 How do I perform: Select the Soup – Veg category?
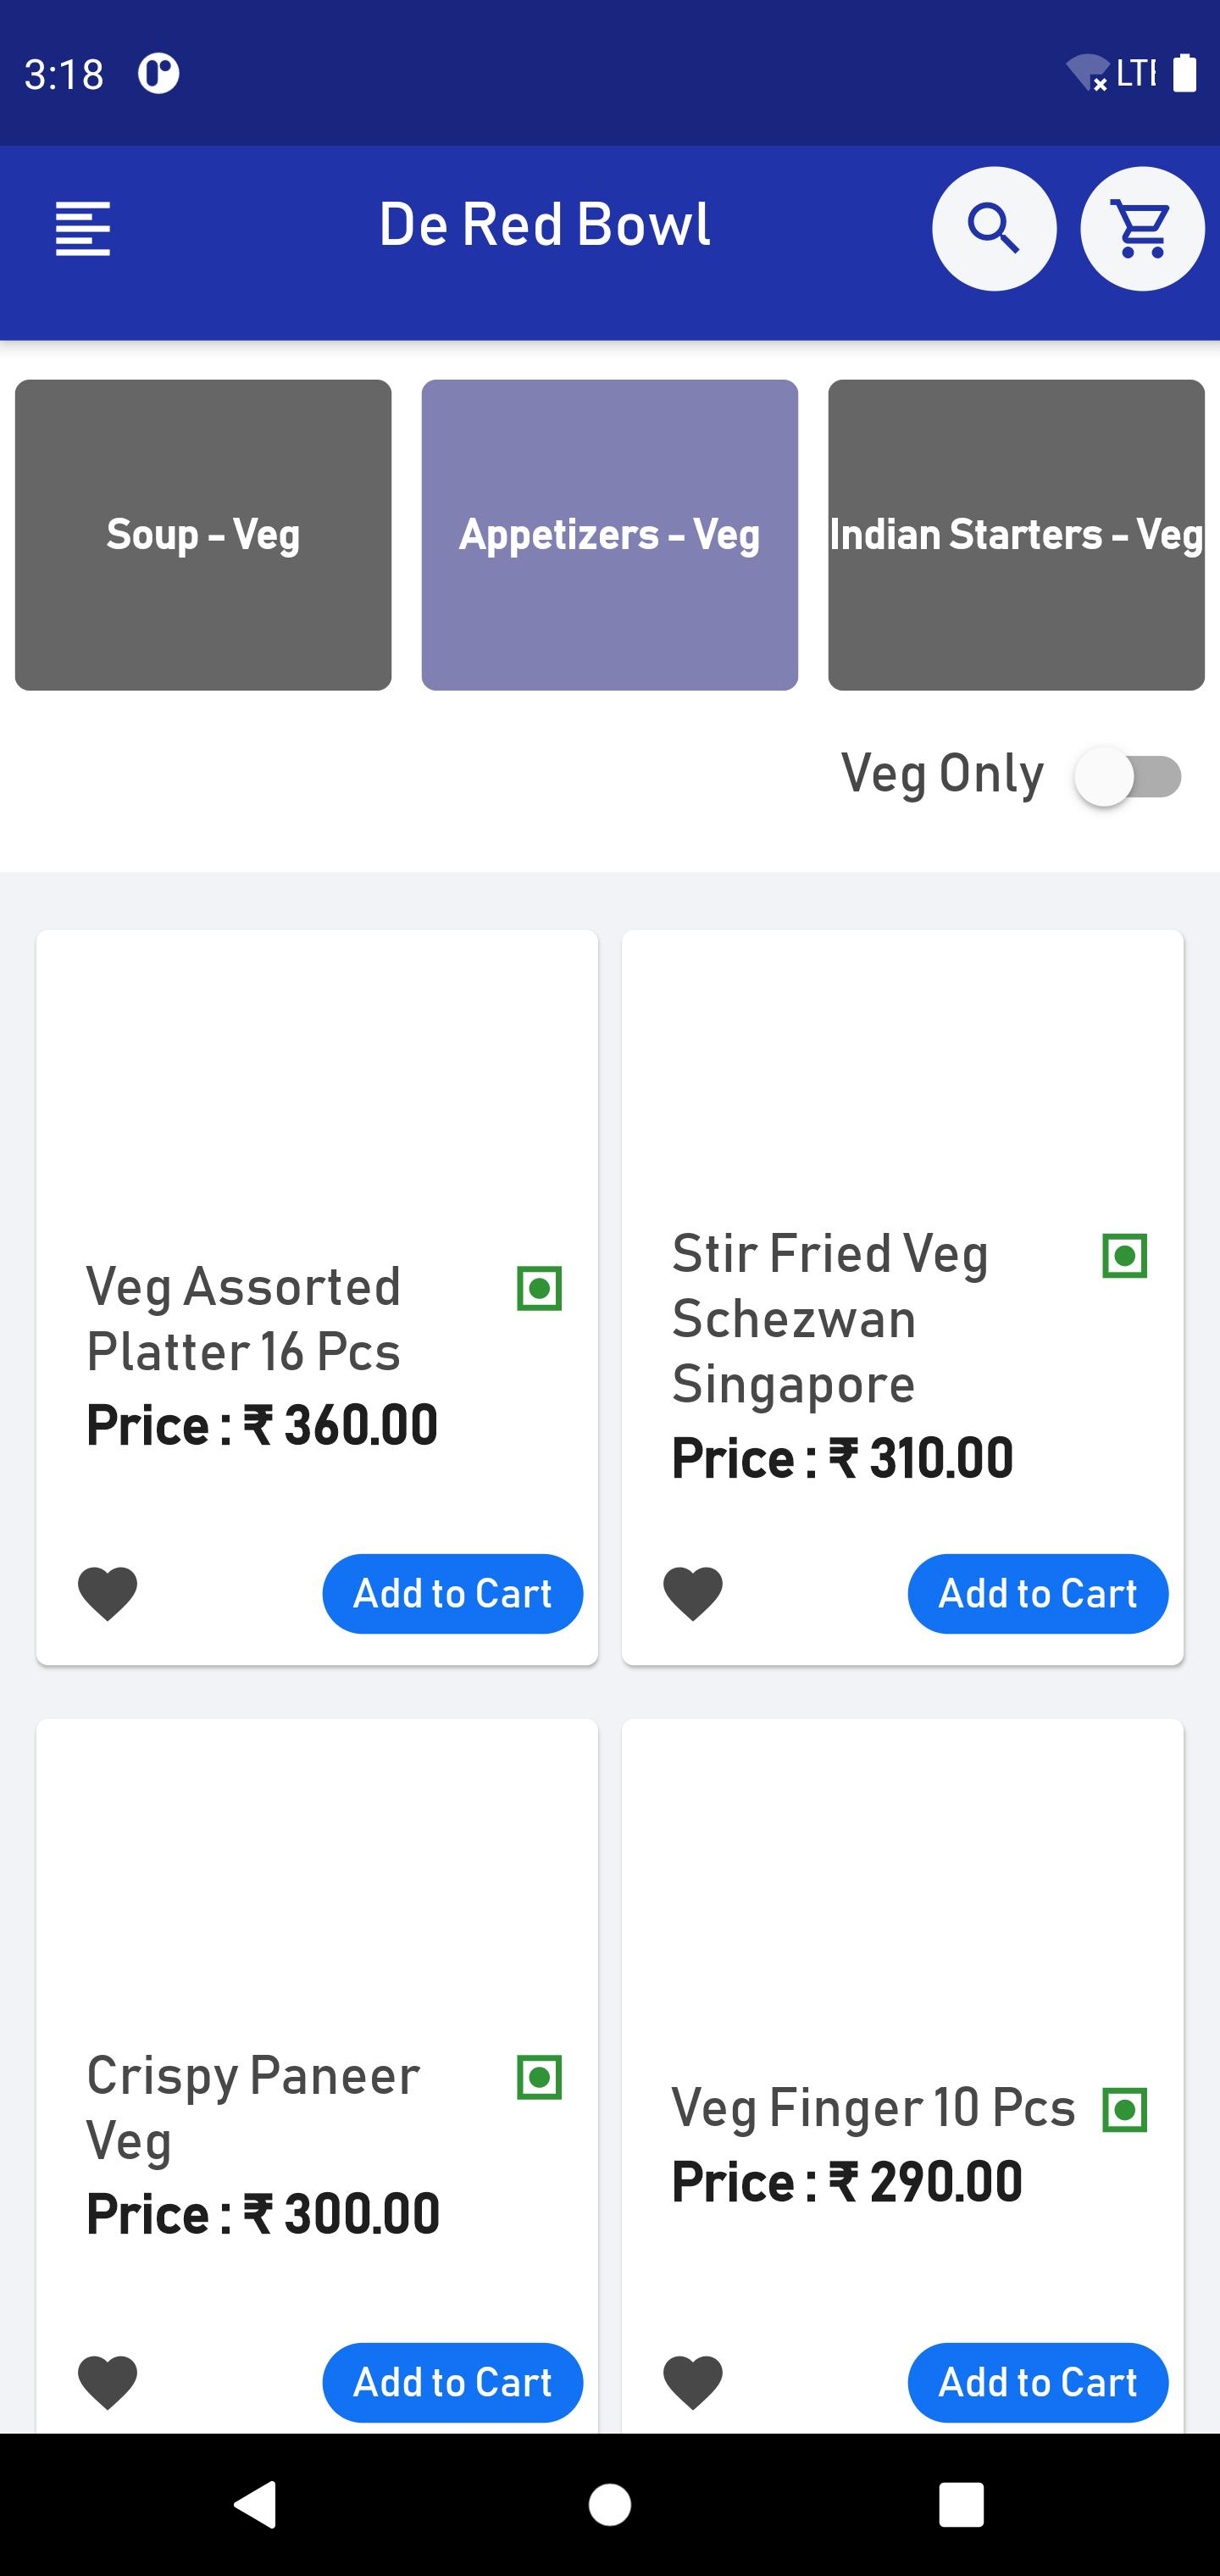pos(203,535)
